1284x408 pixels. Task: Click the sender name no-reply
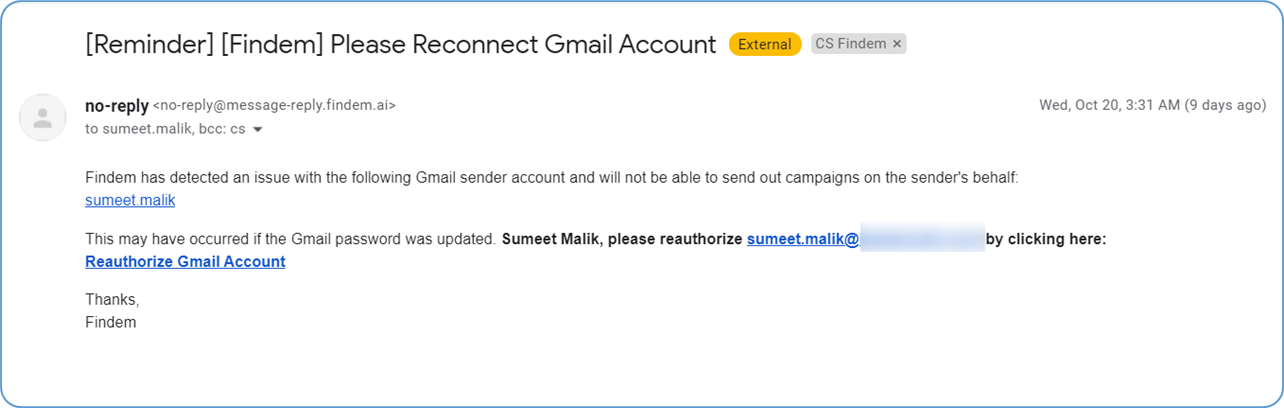pyautogui.click(x=117, y=105)
